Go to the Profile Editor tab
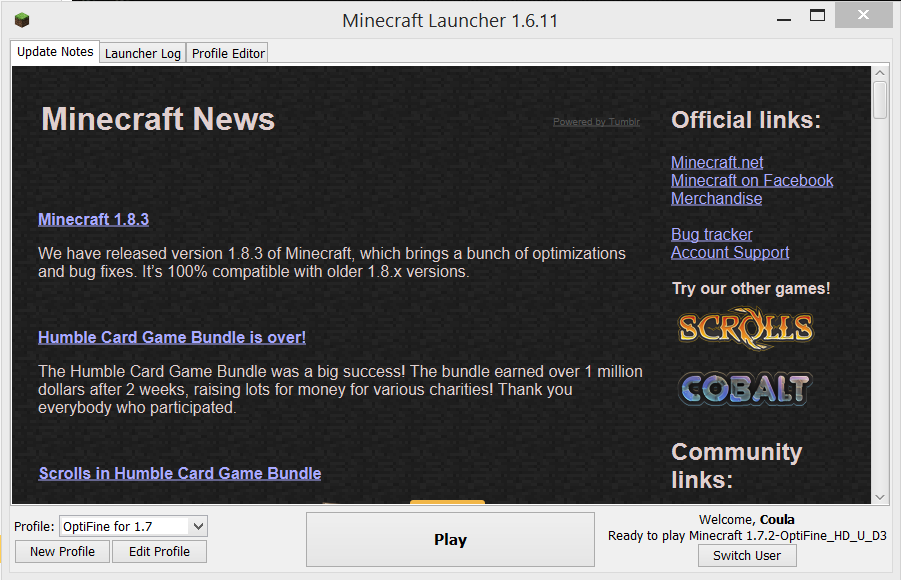This screenshot has height=580, width=901. tap(228, 53)
